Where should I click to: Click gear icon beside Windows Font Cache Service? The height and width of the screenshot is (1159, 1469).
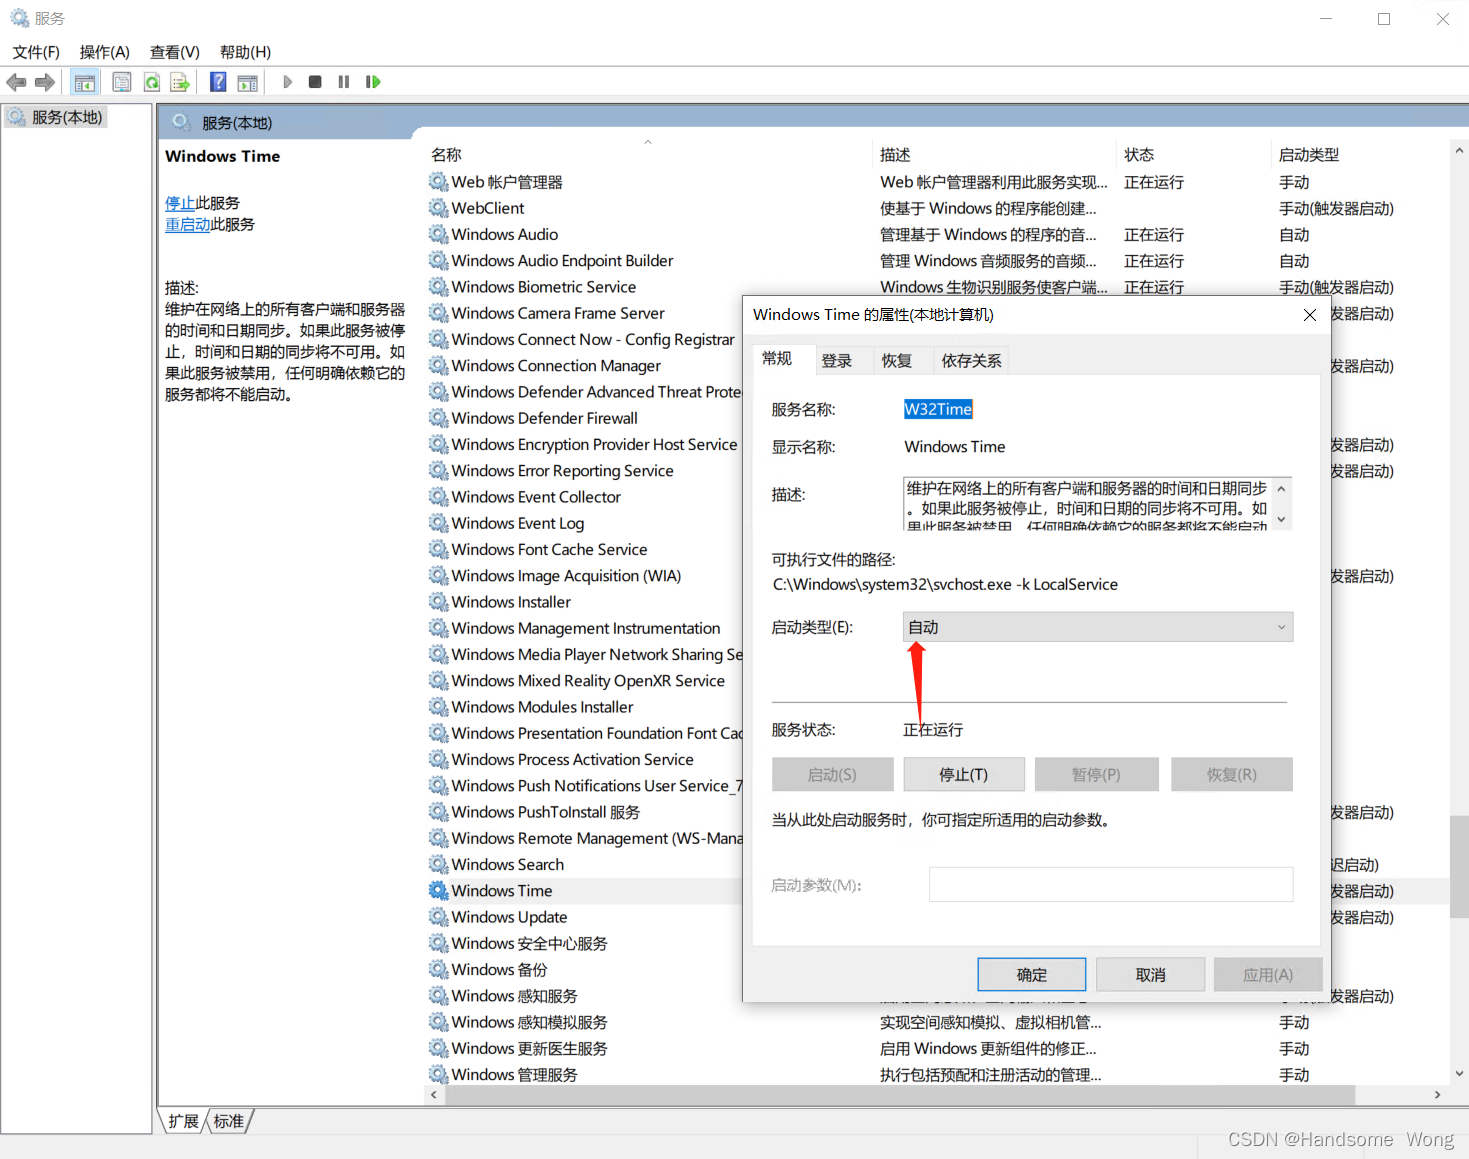tap(438, 549)
